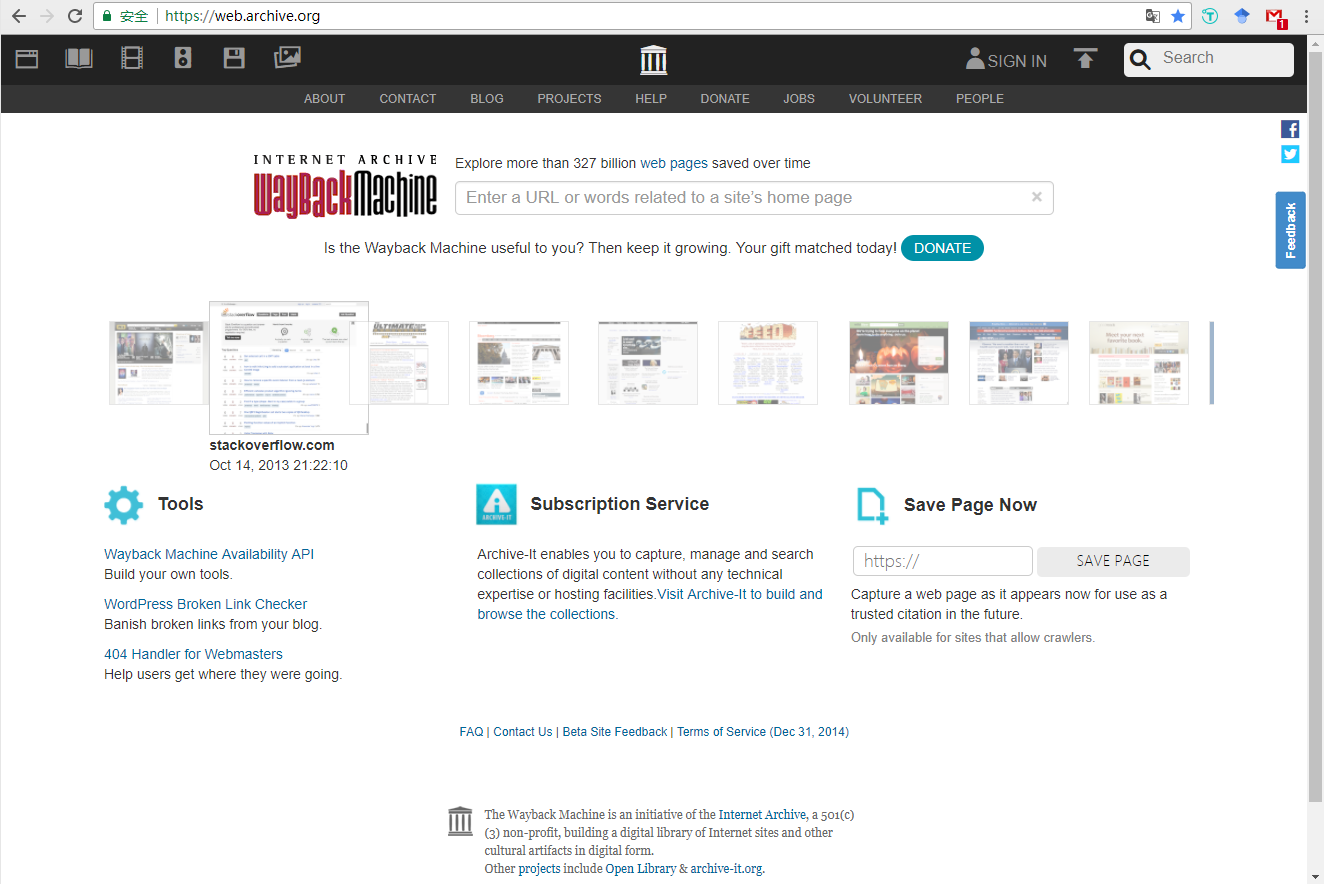Screen dimensions: 1324x884
Task: Click the Archive-It logo icon
Action: (x=496, y=504)
